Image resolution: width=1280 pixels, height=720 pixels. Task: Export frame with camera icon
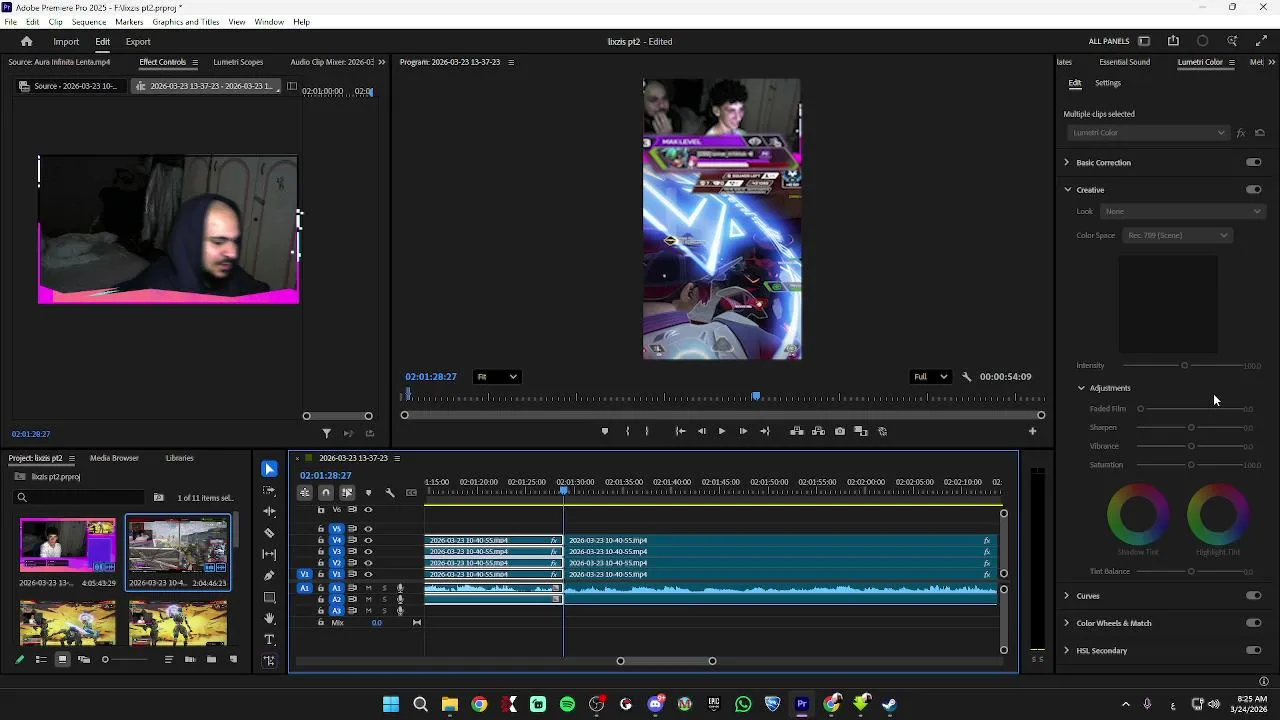839,431
